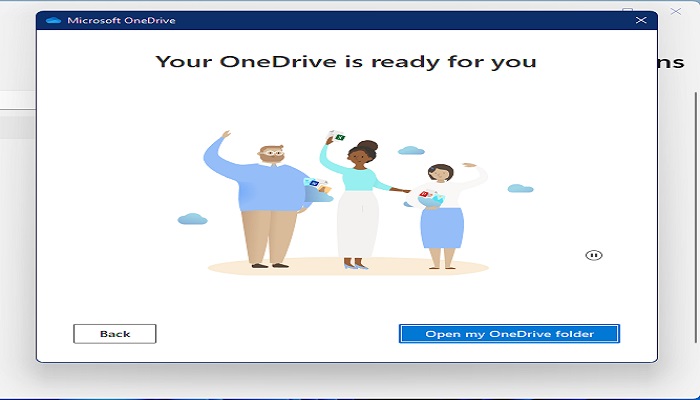Click the OneDrive cloud icon in title bar
The width and height of the screenshot is (700, 400).
tap(53, 20)
